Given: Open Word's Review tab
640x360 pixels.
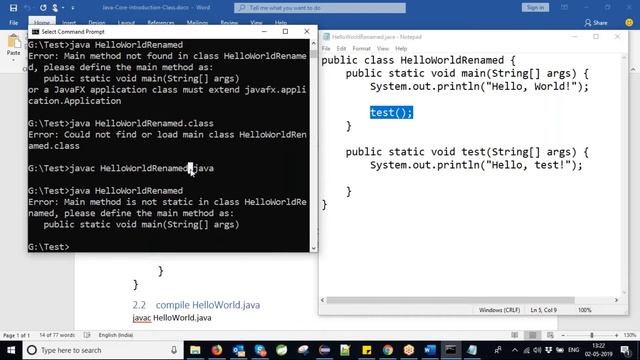Looking at the screenshot, I should (229, 23).
